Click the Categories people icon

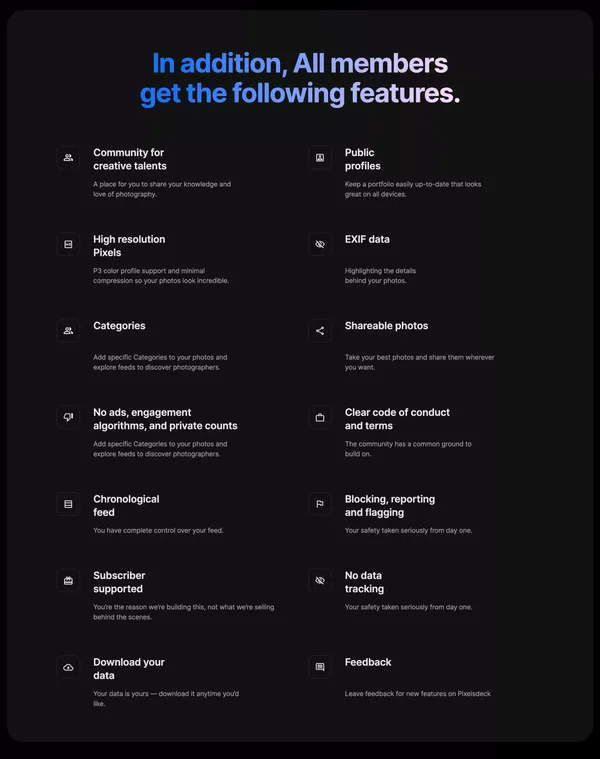point(68,331)
